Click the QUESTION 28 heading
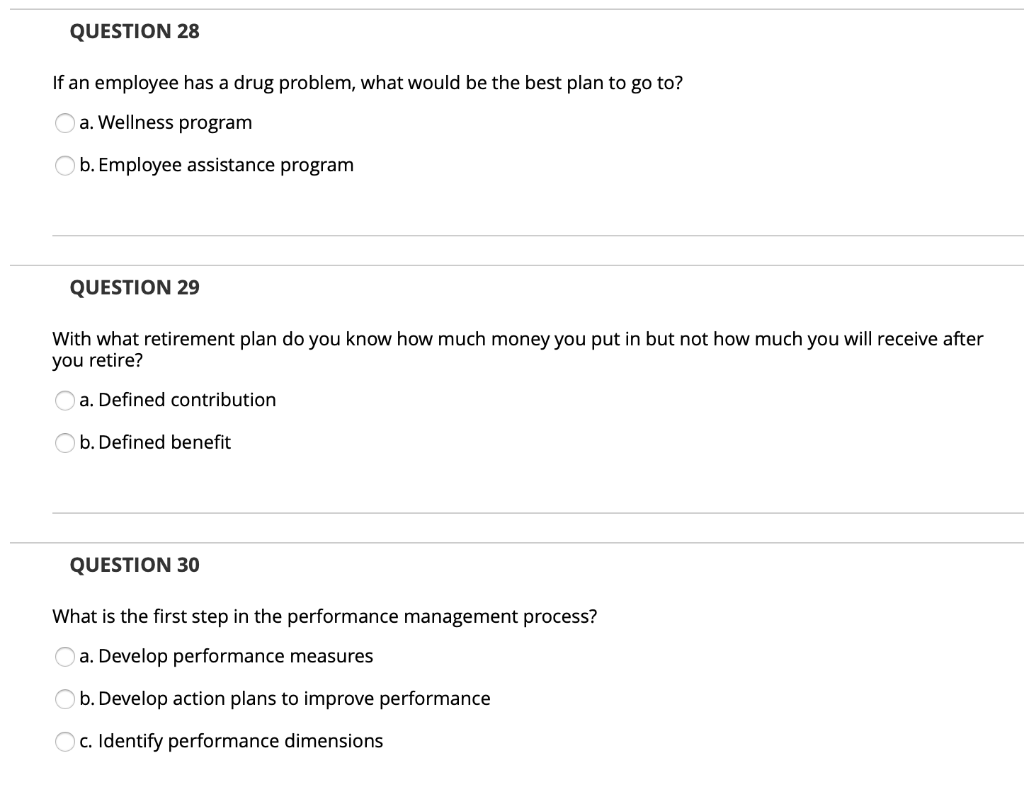1024x787 pixels. (x=135, y=31)
